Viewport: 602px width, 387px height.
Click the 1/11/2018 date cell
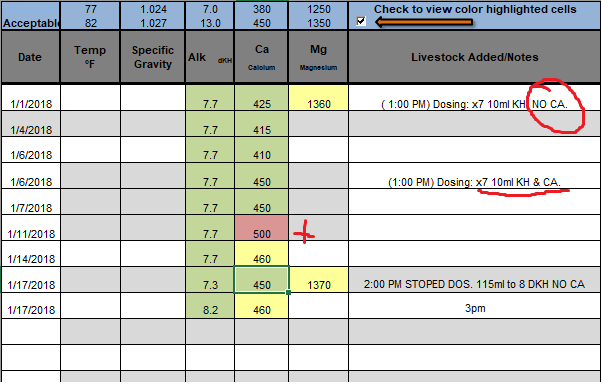31,228
